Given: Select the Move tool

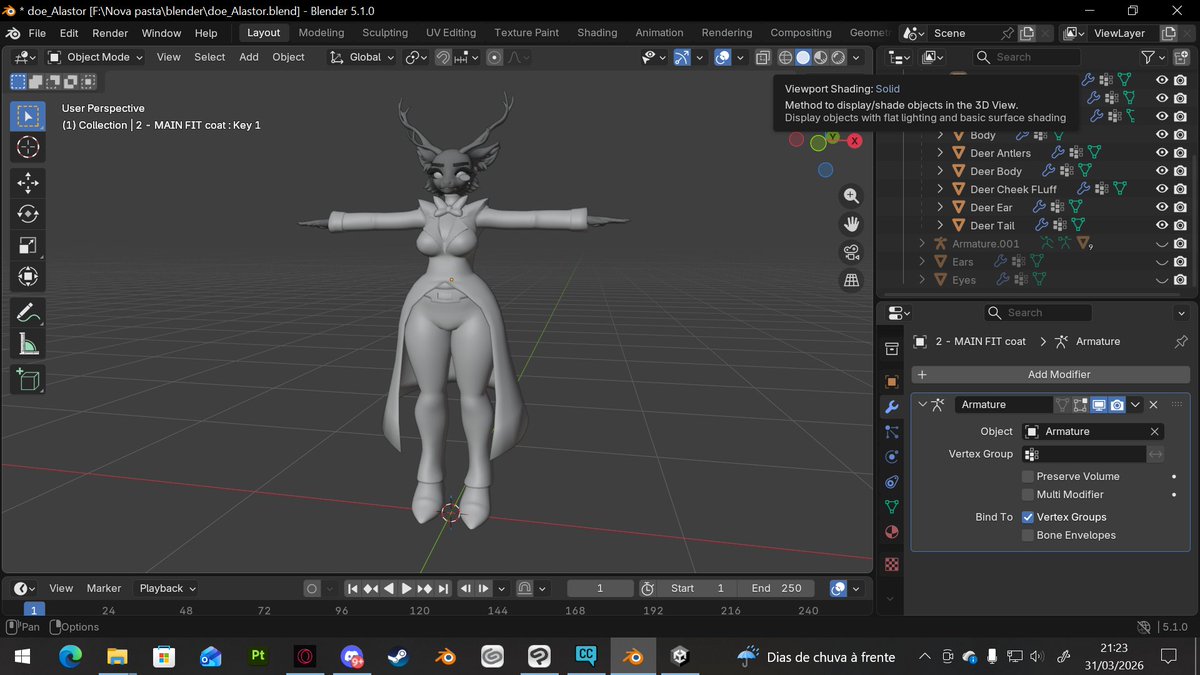Looking at the screenshot, I should pos(28,182).
